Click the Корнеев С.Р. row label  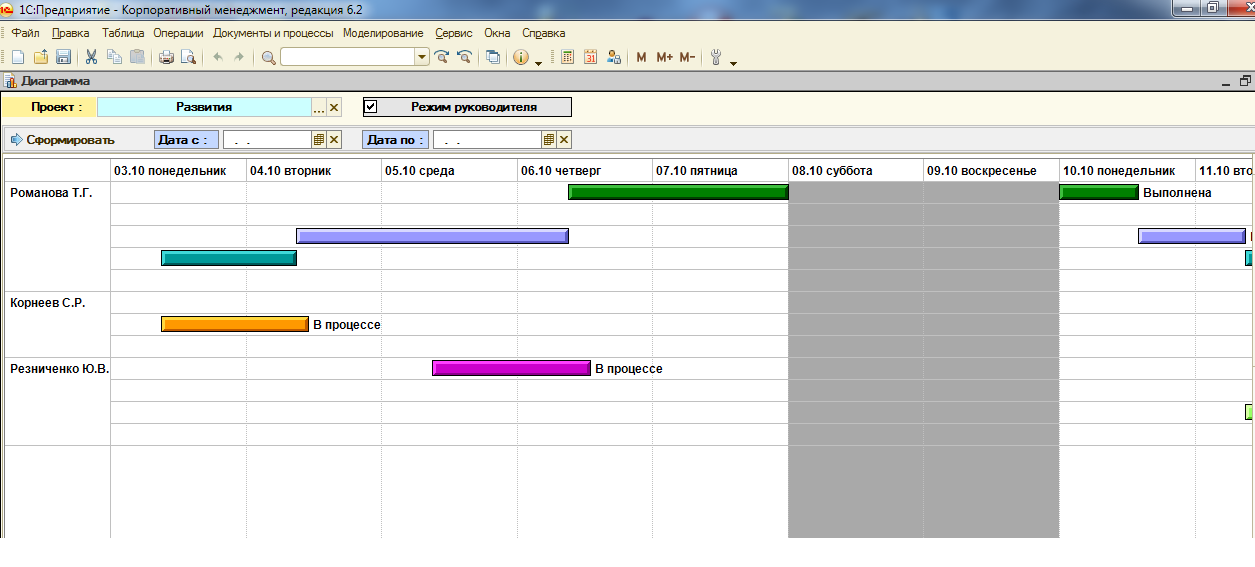(x=47, y=303)
